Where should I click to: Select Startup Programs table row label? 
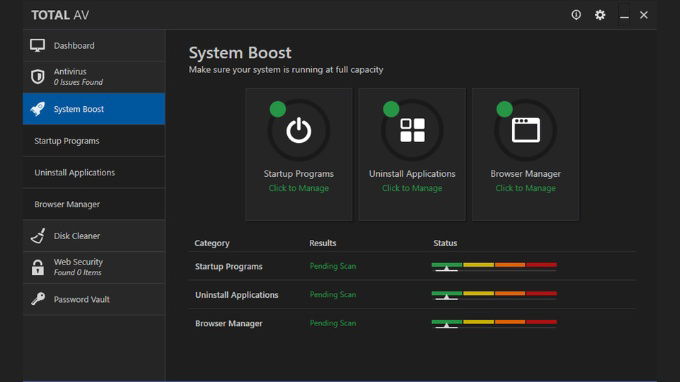[229, 267]
